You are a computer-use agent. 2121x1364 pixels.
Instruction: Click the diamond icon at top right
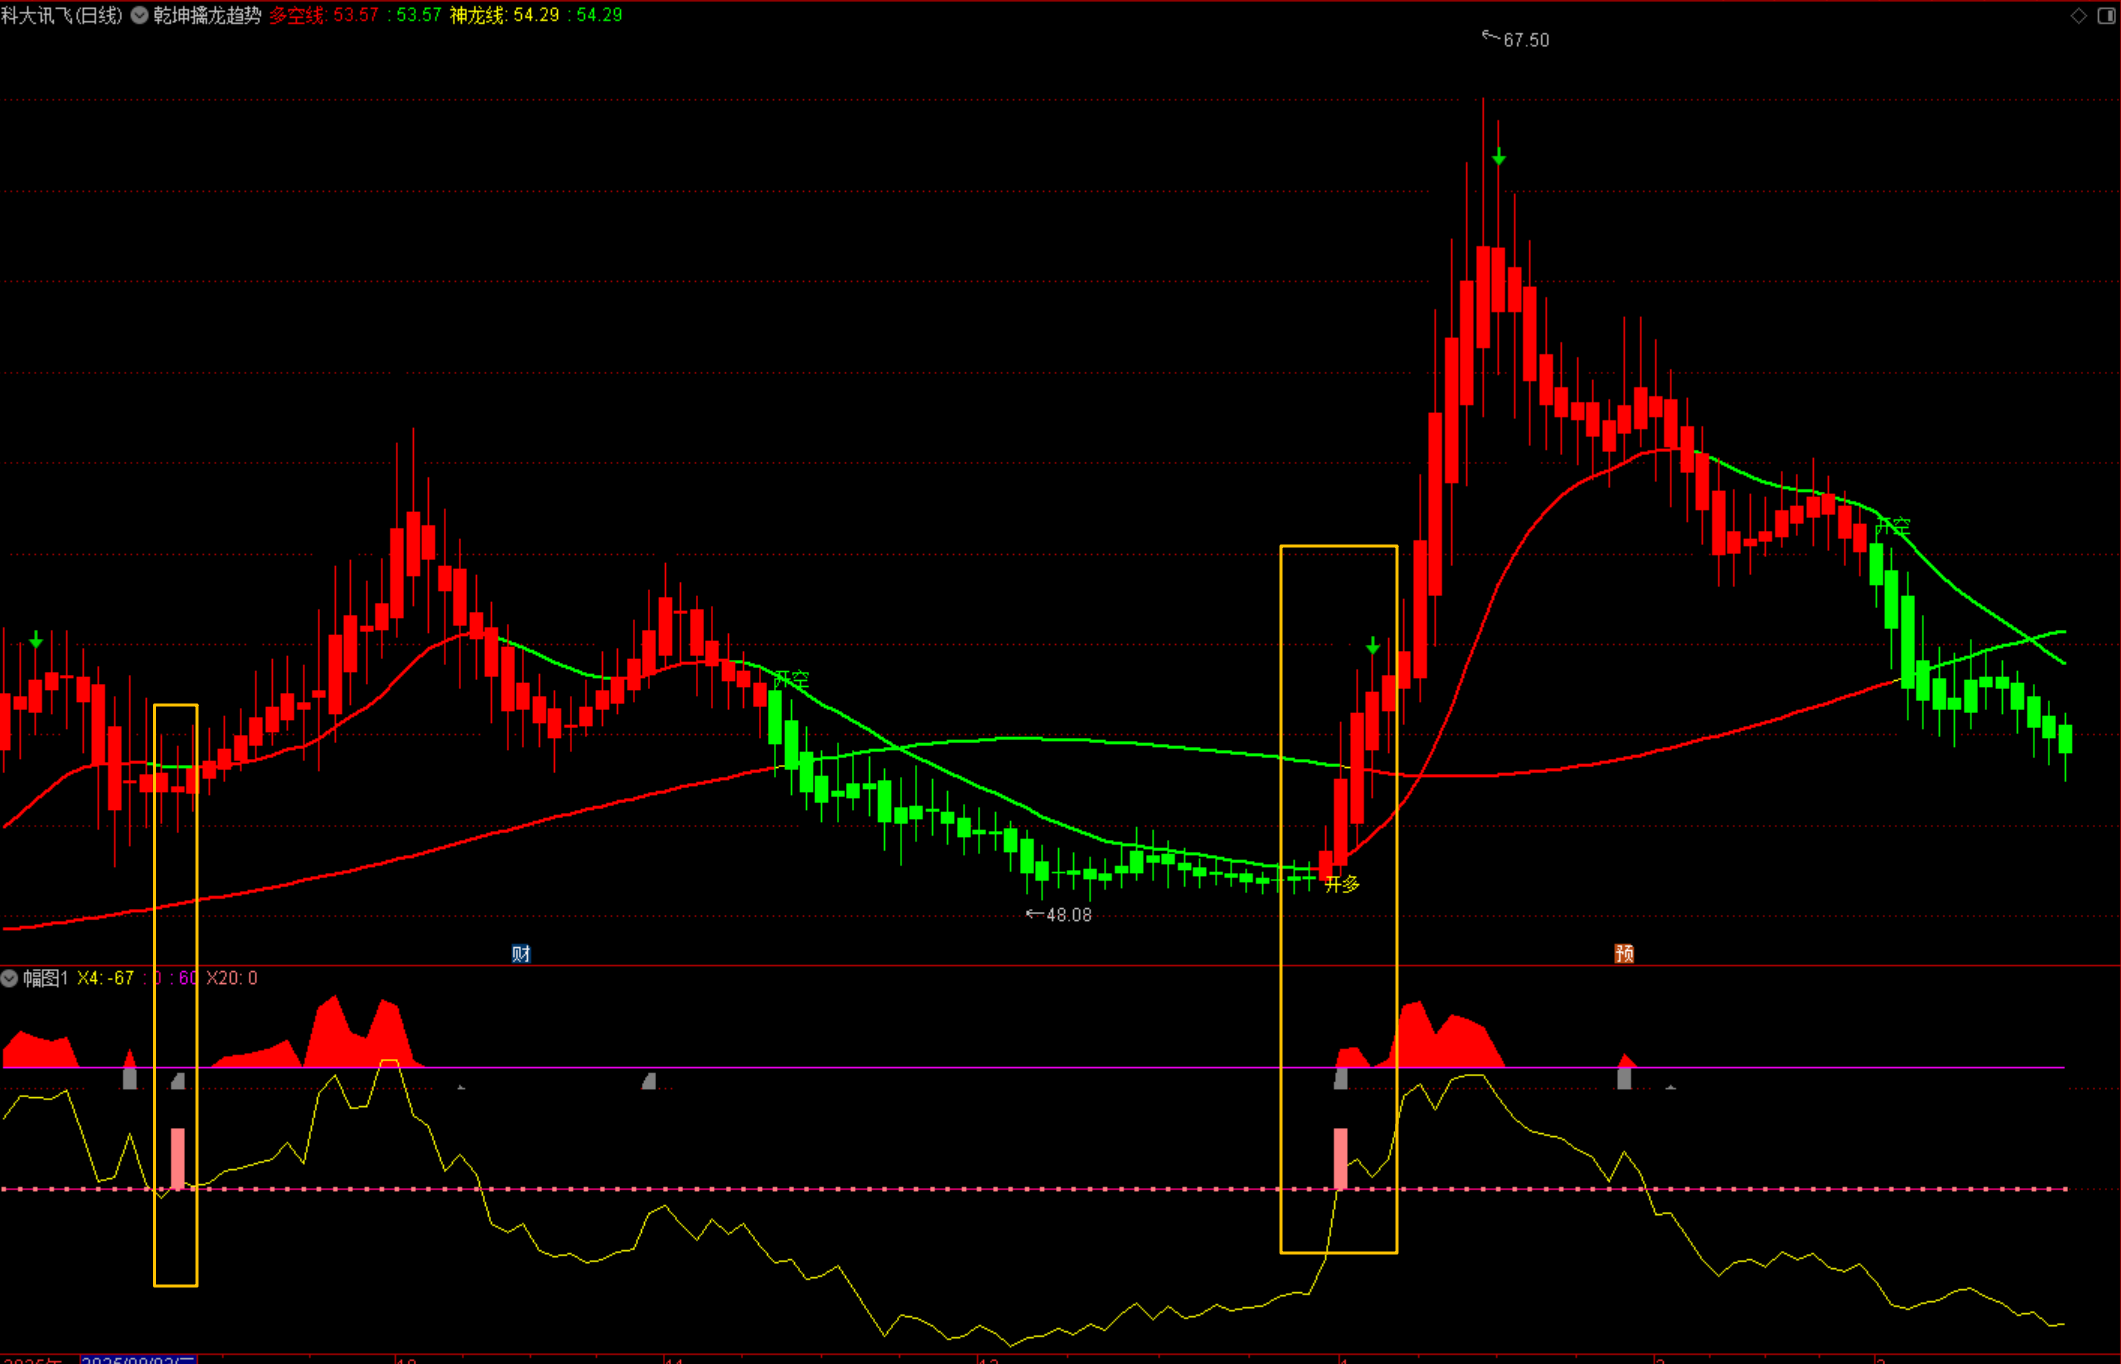2079,15
